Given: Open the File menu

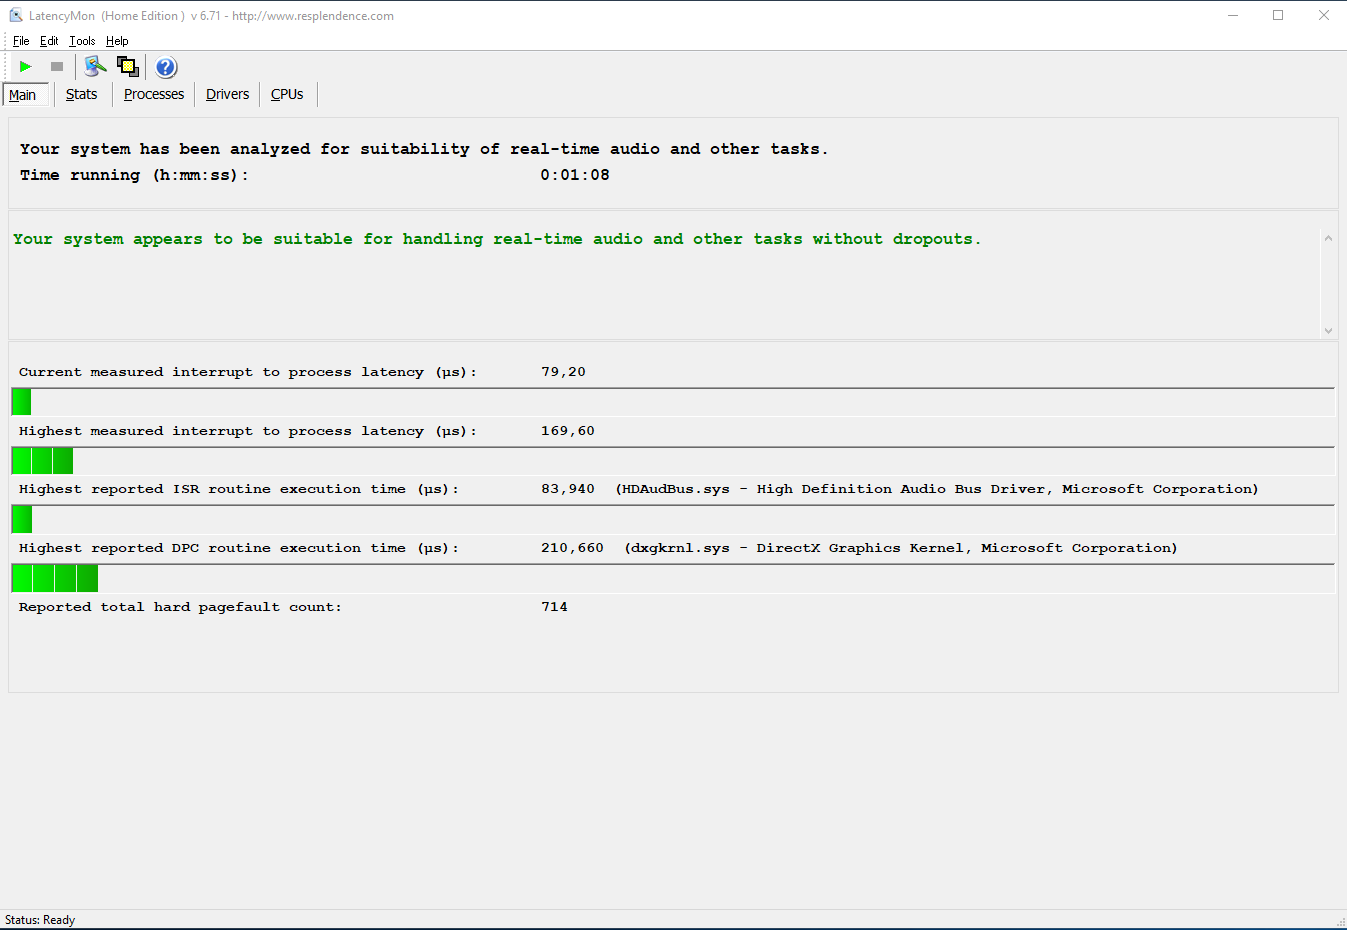Looking at the screenshot, I should 21,41.
